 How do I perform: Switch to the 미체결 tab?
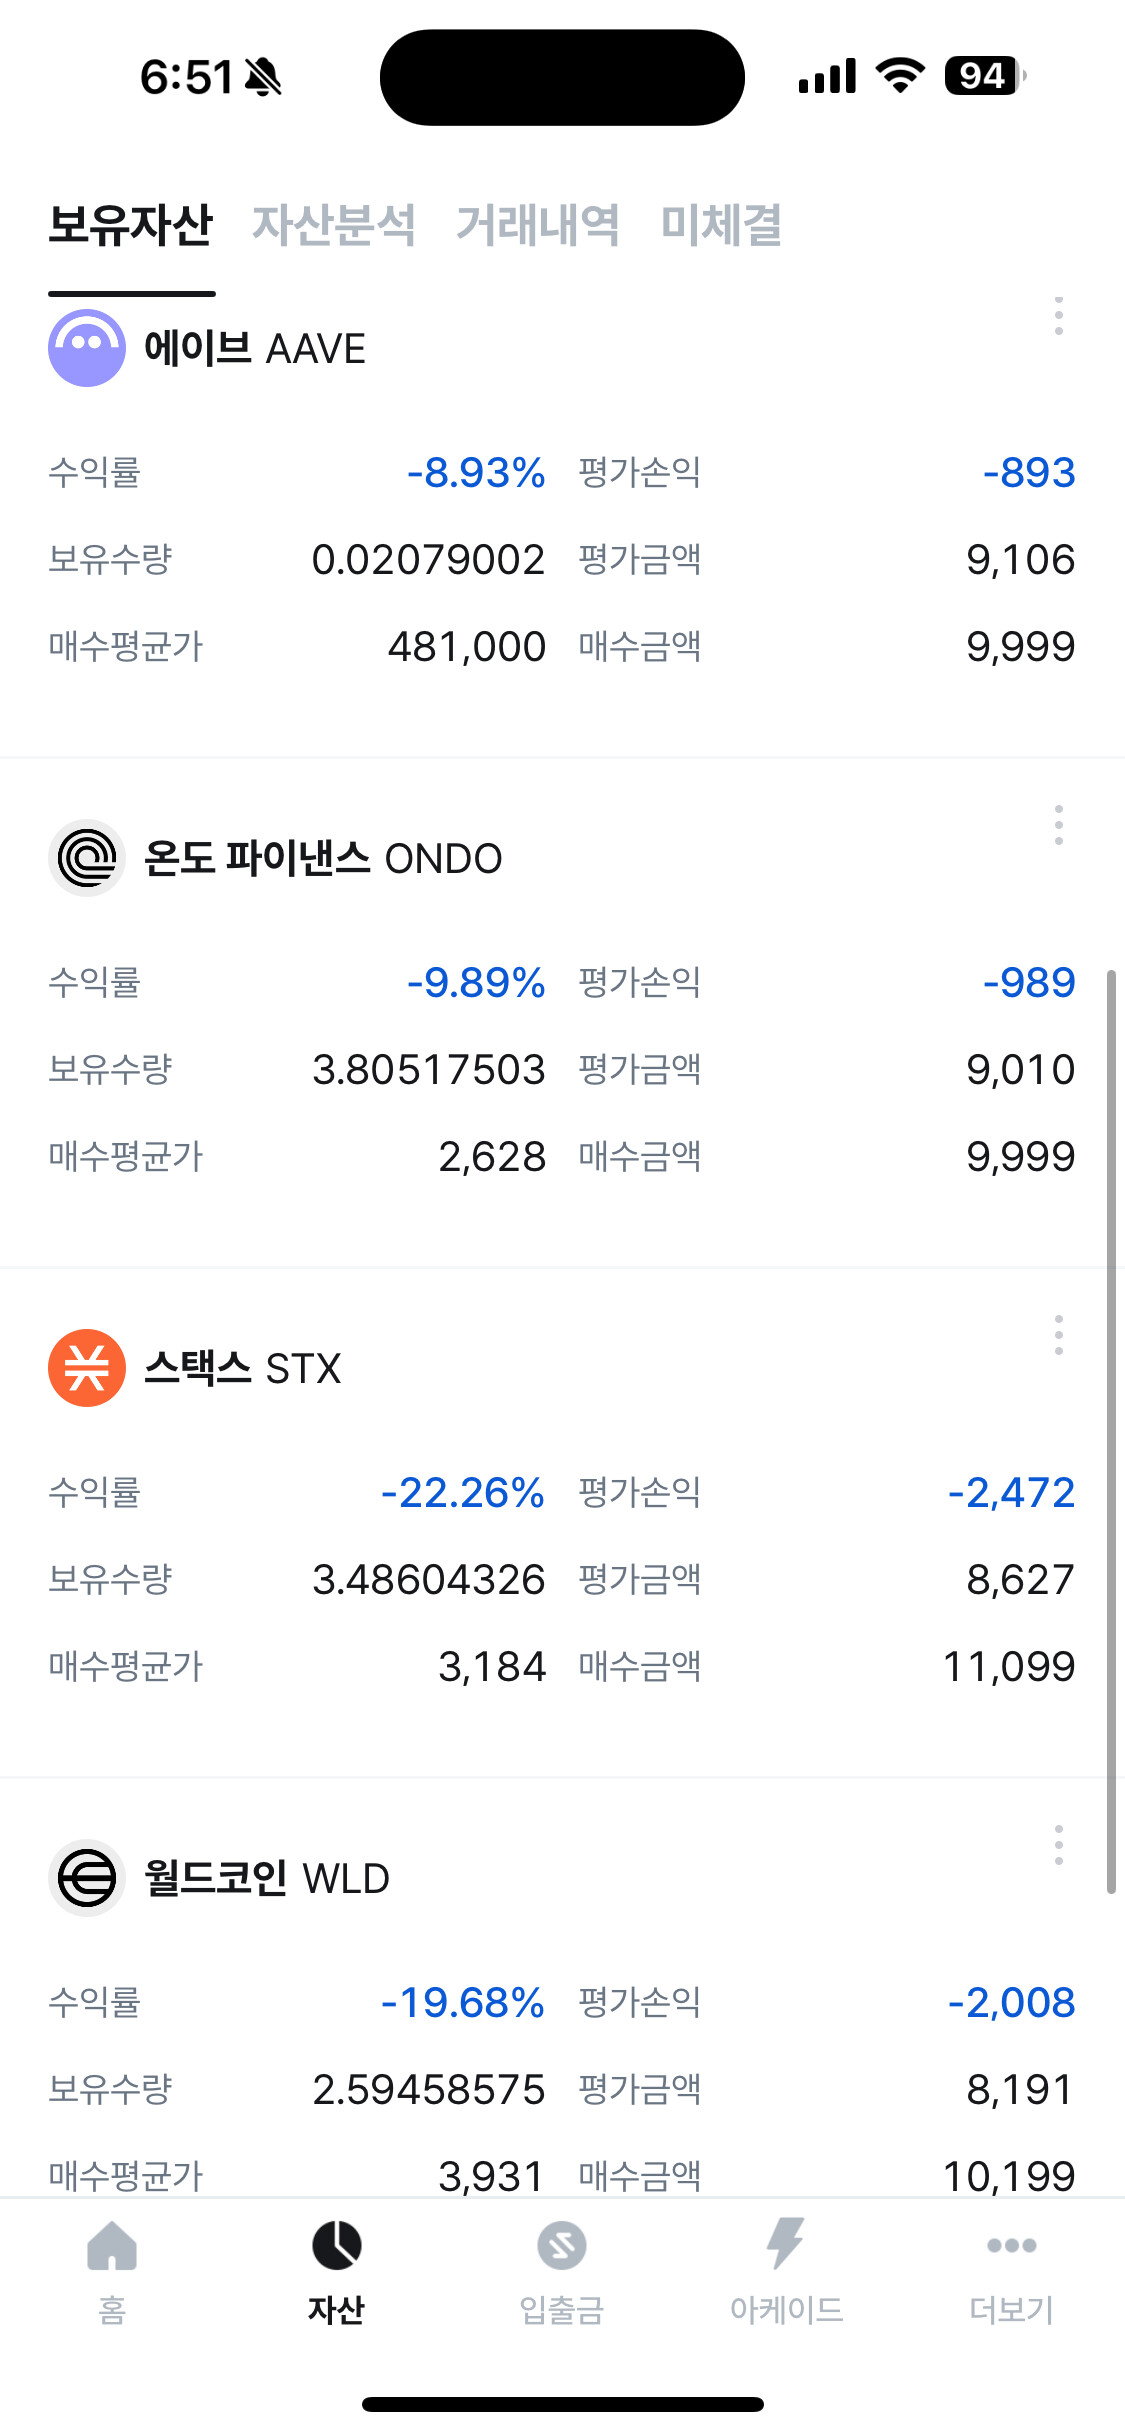[x=721, y=225]
